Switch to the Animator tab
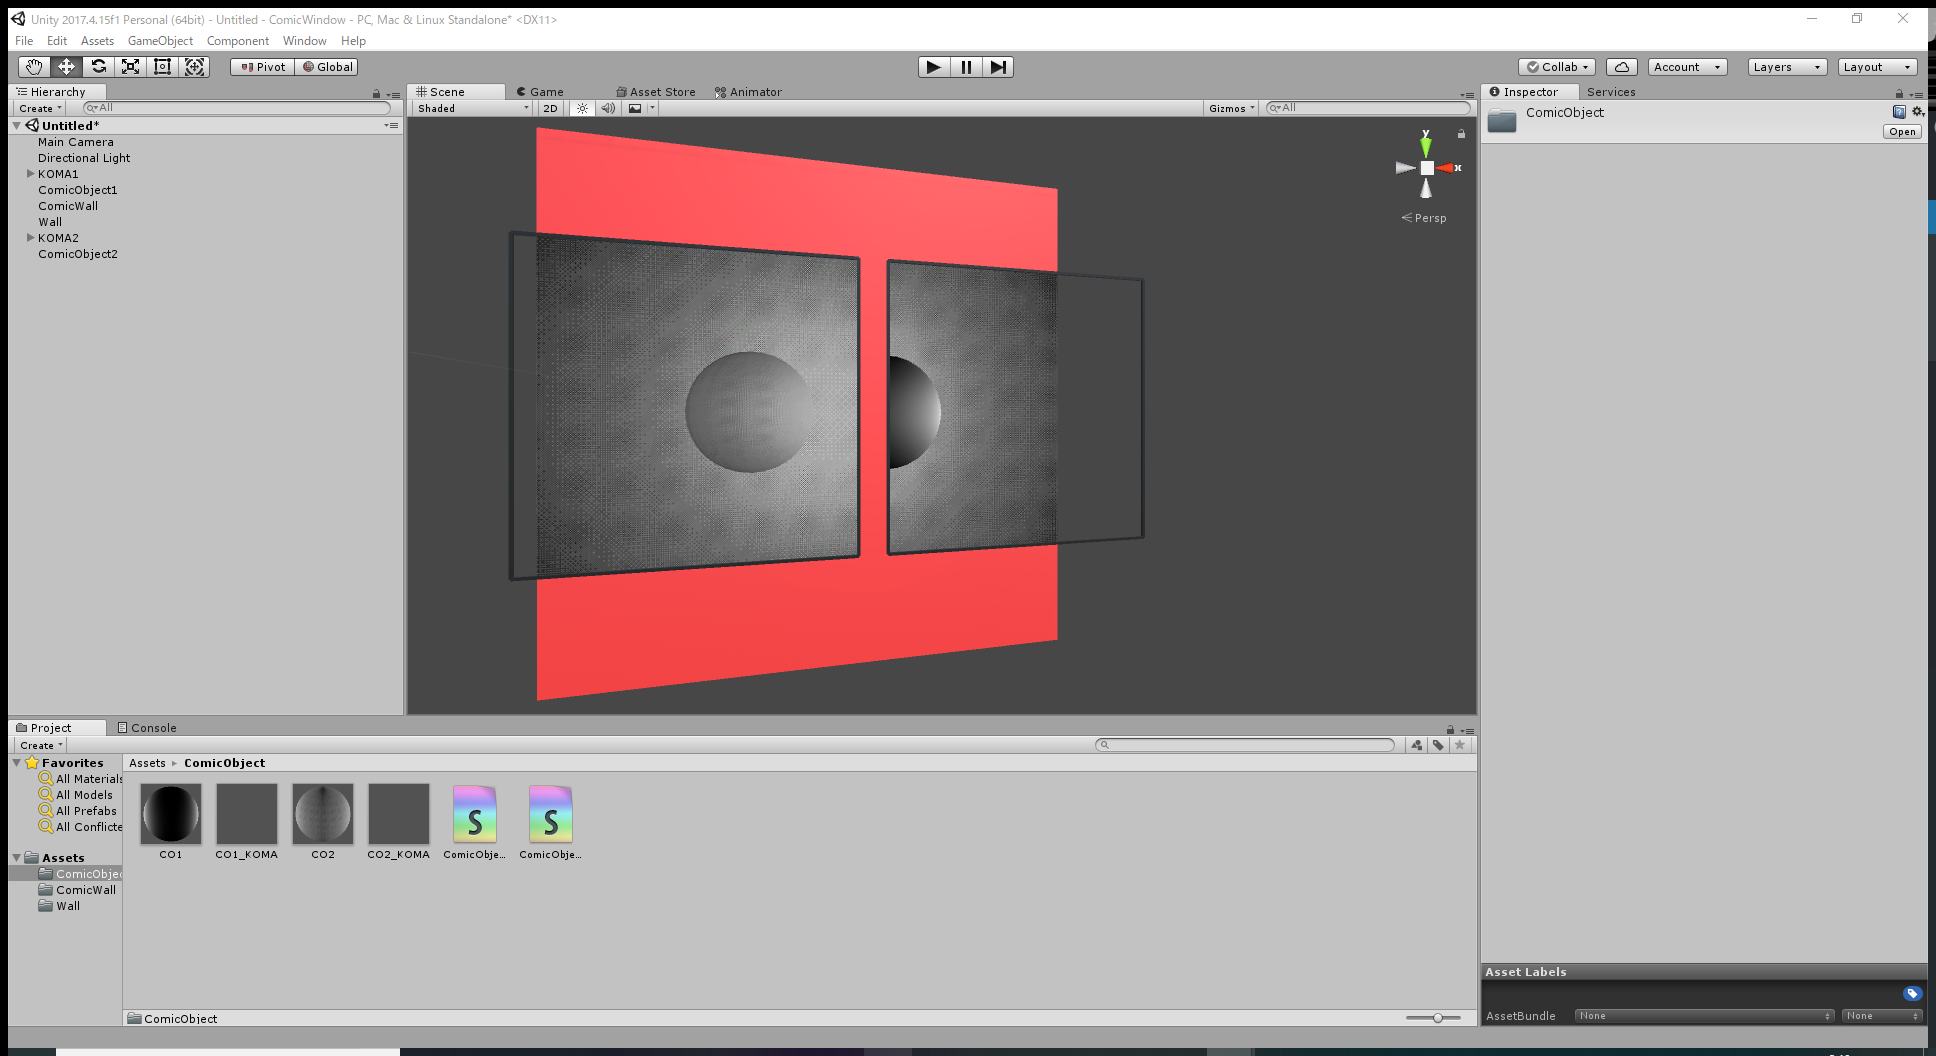The width and height of the screenshot is (1936, 1056). click(x=748, y=92)
